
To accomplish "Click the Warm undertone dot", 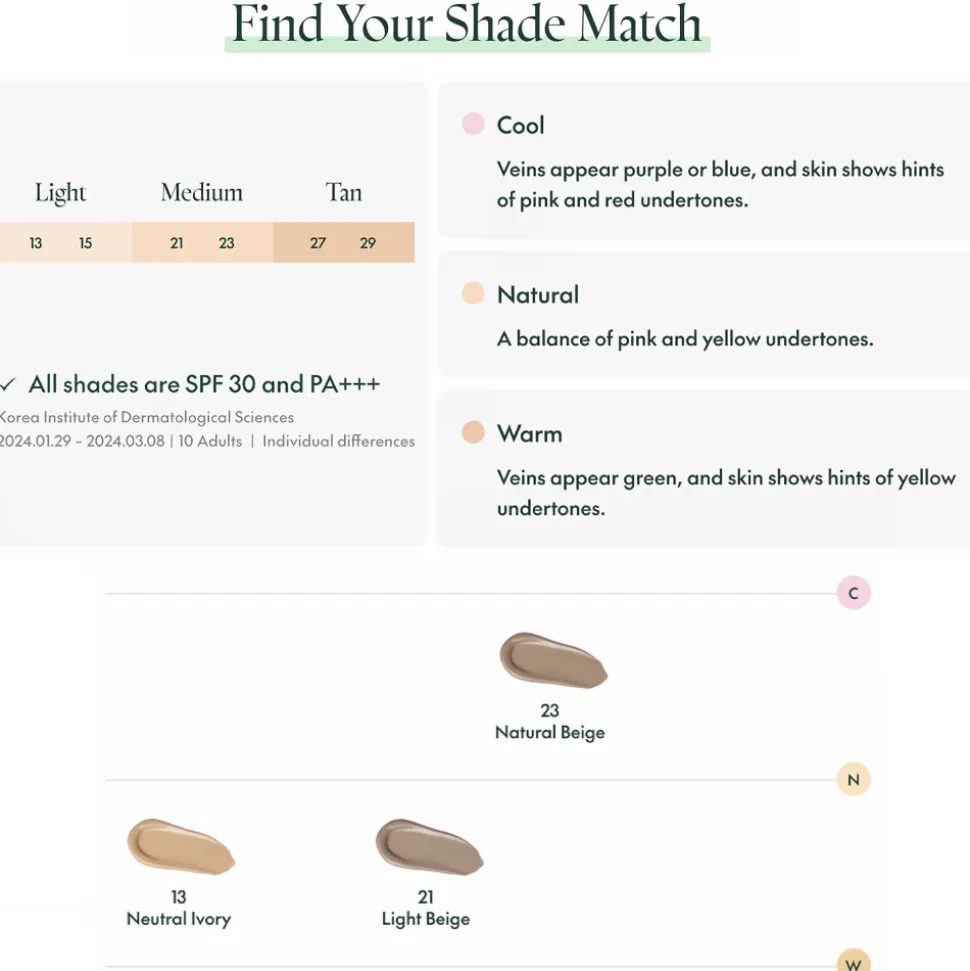I will (x=473, y=432).
